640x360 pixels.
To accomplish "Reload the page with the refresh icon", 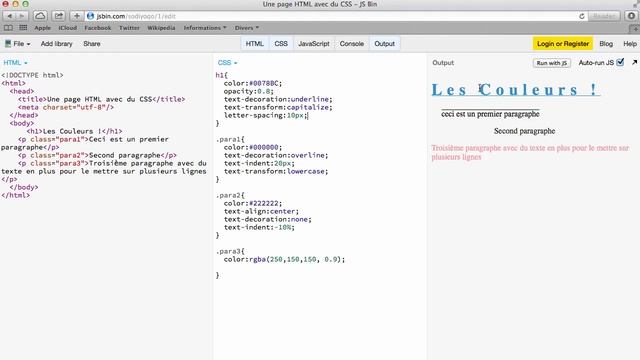I will (x=582, y=16).
